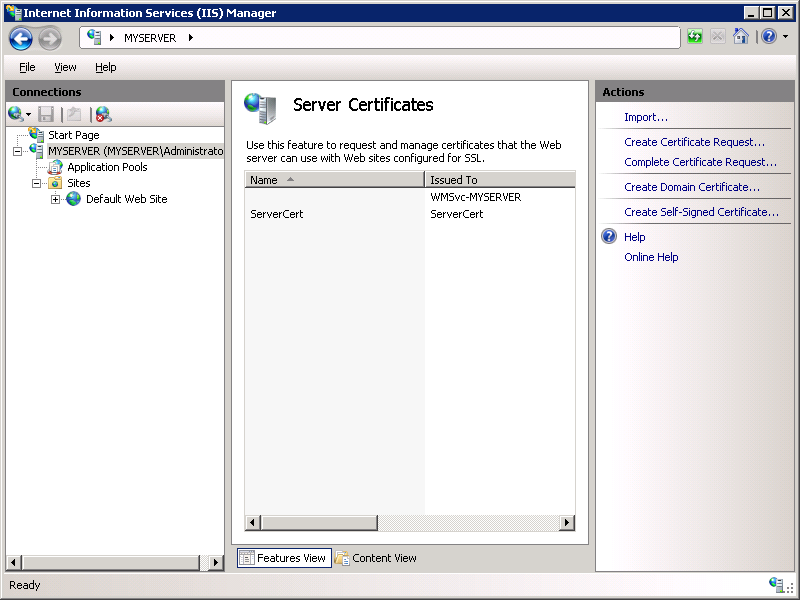The height and width of the screenshot is (600, 800).
Task: Open the Create New Connection globe icon
Action: 15,113
